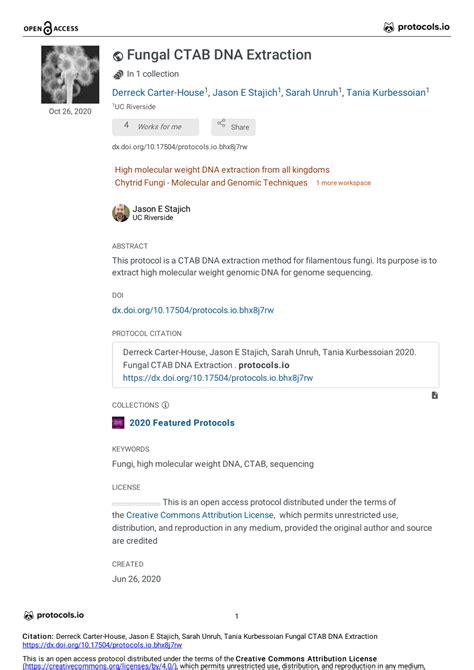This screenshot has height=670, width=474.
Task: Open Chytrid Fungi Molecular and Genomic Techniques
Action: point(211,182)
